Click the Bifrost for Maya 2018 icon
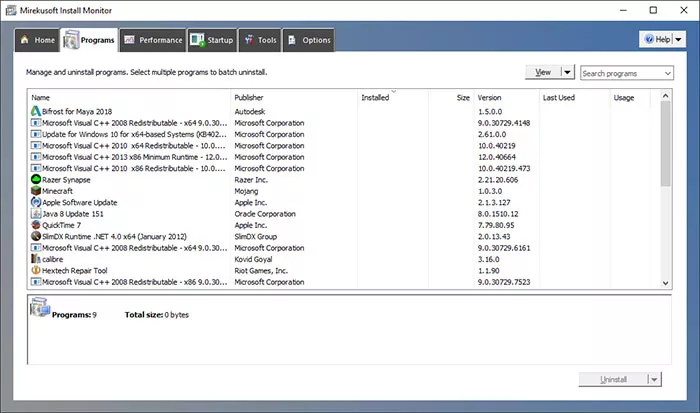700x413 pixels. coord(36,111)
